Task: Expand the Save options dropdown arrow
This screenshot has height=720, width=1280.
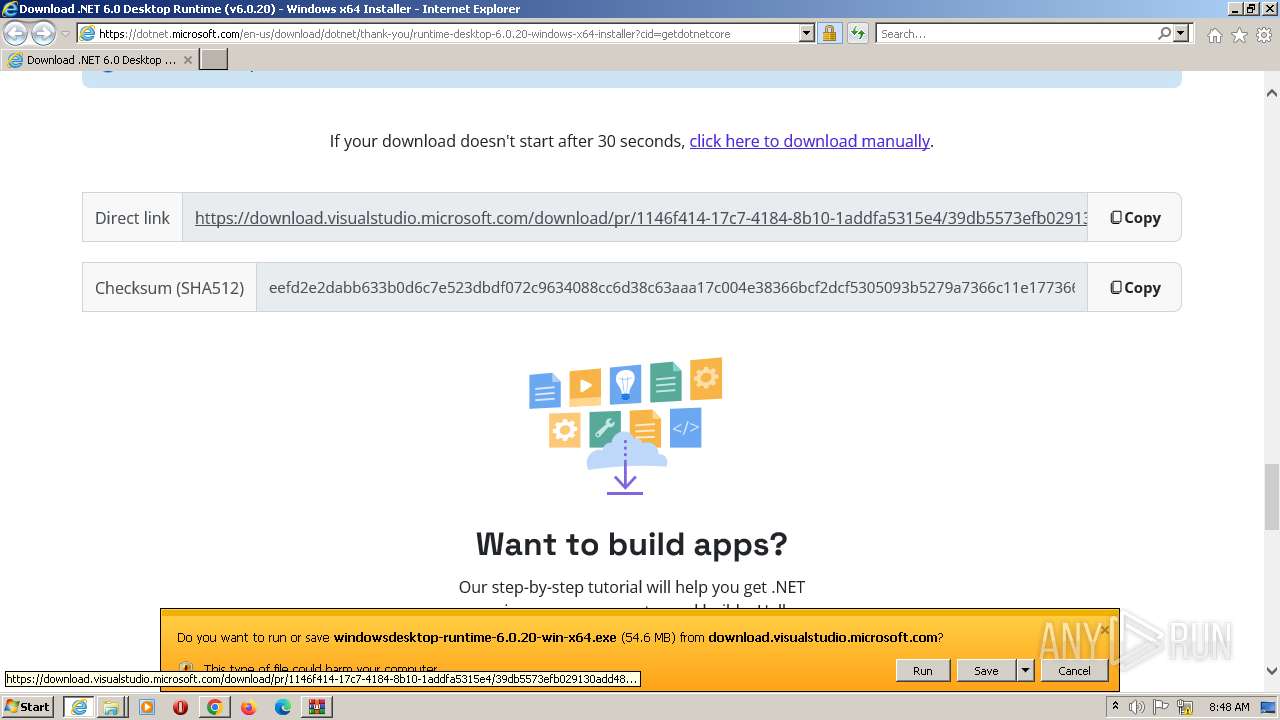Action: [x=1025, y=671]
